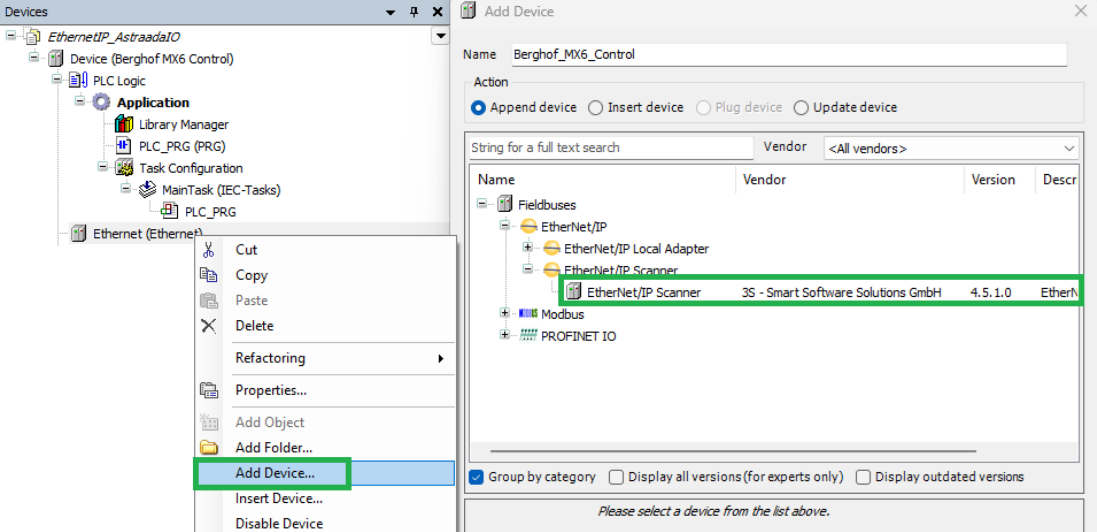Sort by the Name column header
This screenshot has height=532, width=1097.
603,180
